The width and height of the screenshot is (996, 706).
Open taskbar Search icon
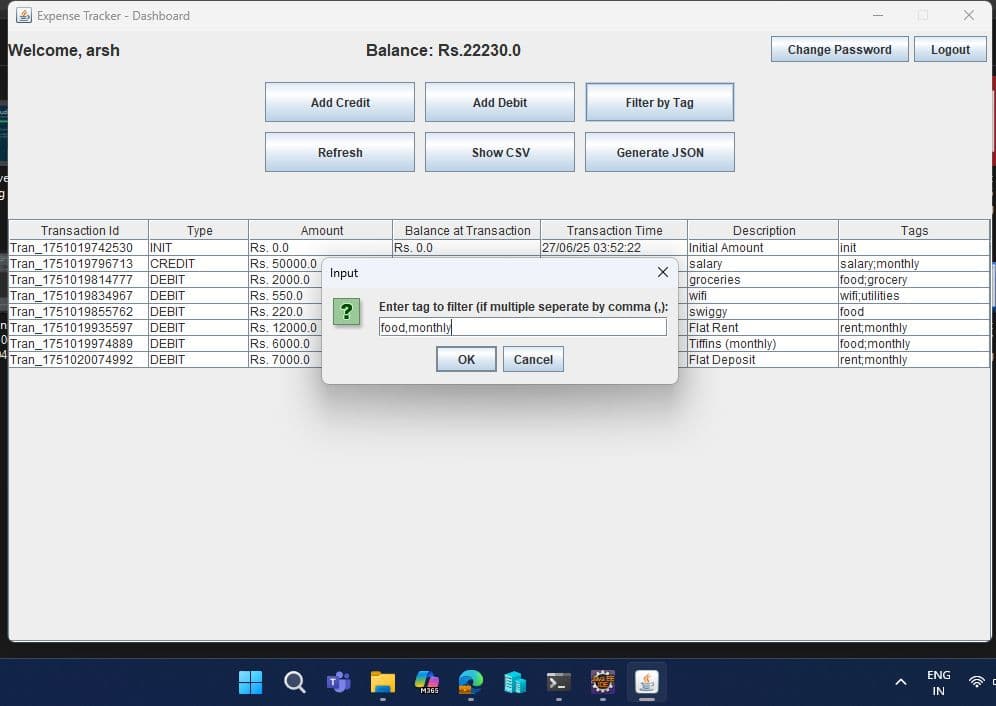click(295, 682)
